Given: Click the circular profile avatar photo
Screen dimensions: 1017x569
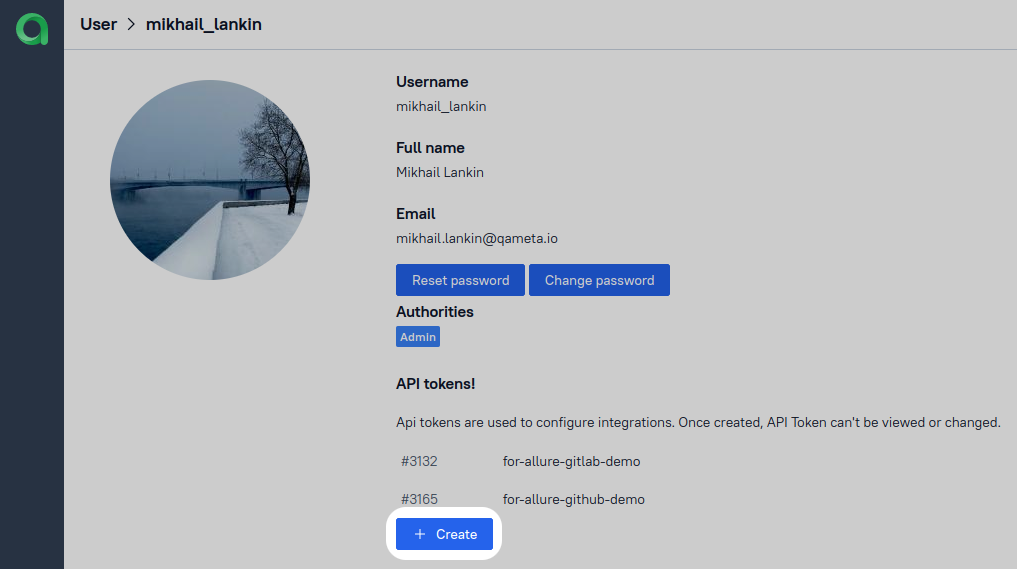Looking at the screenshot, I should (x=210, y=180).
